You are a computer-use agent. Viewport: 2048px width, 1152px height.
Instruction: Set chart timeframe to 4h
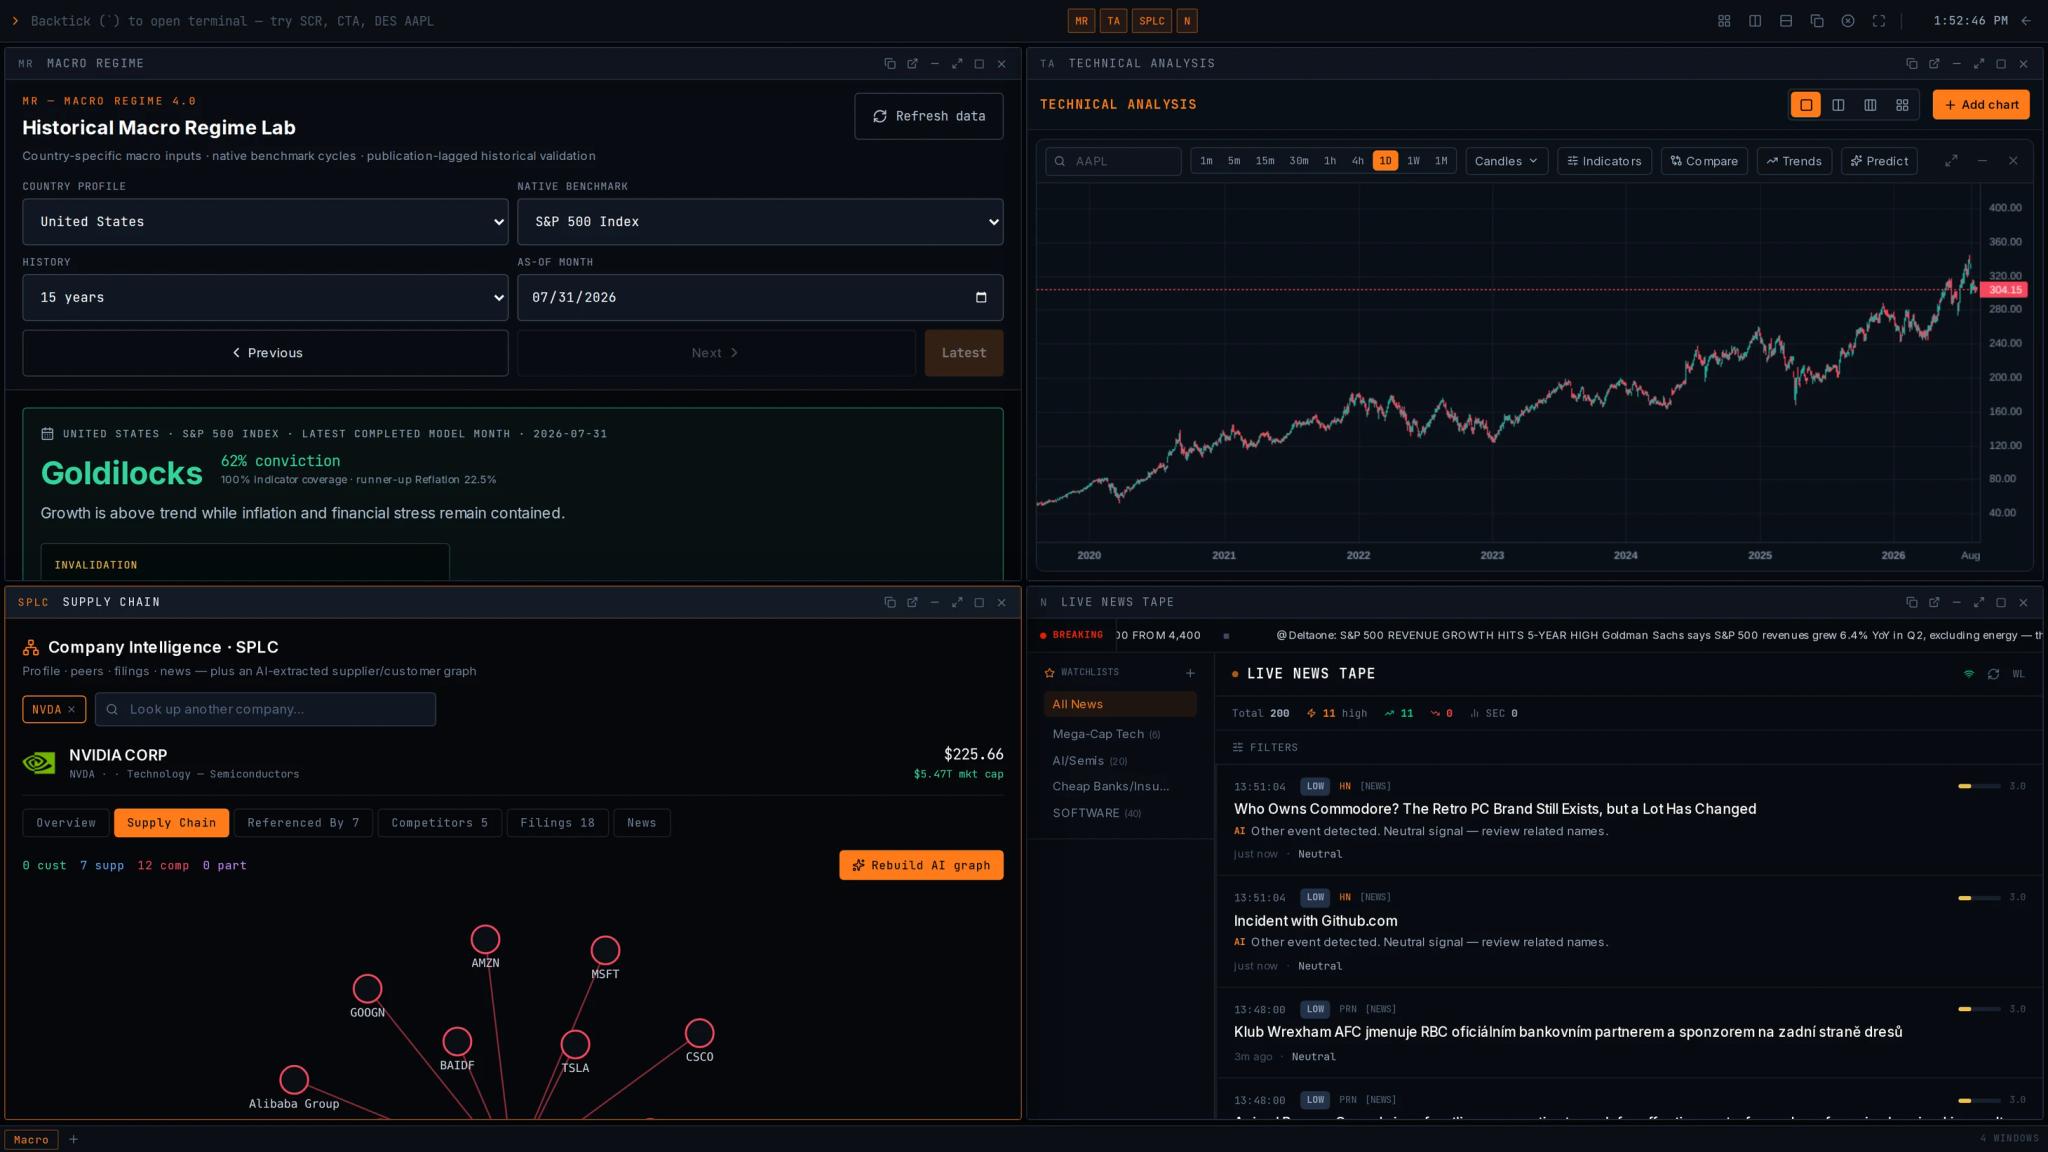[1357, 161]
